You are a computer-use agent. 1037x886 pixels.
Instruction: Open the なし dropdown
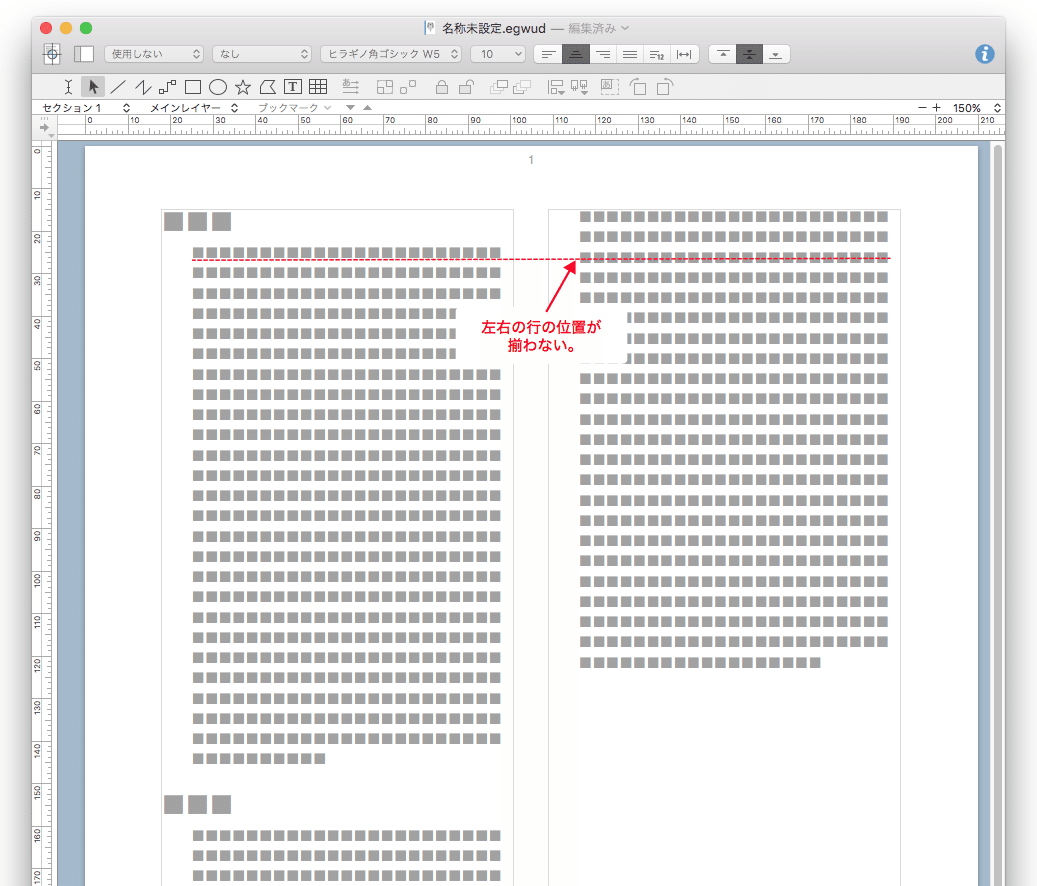coord(262,54)
